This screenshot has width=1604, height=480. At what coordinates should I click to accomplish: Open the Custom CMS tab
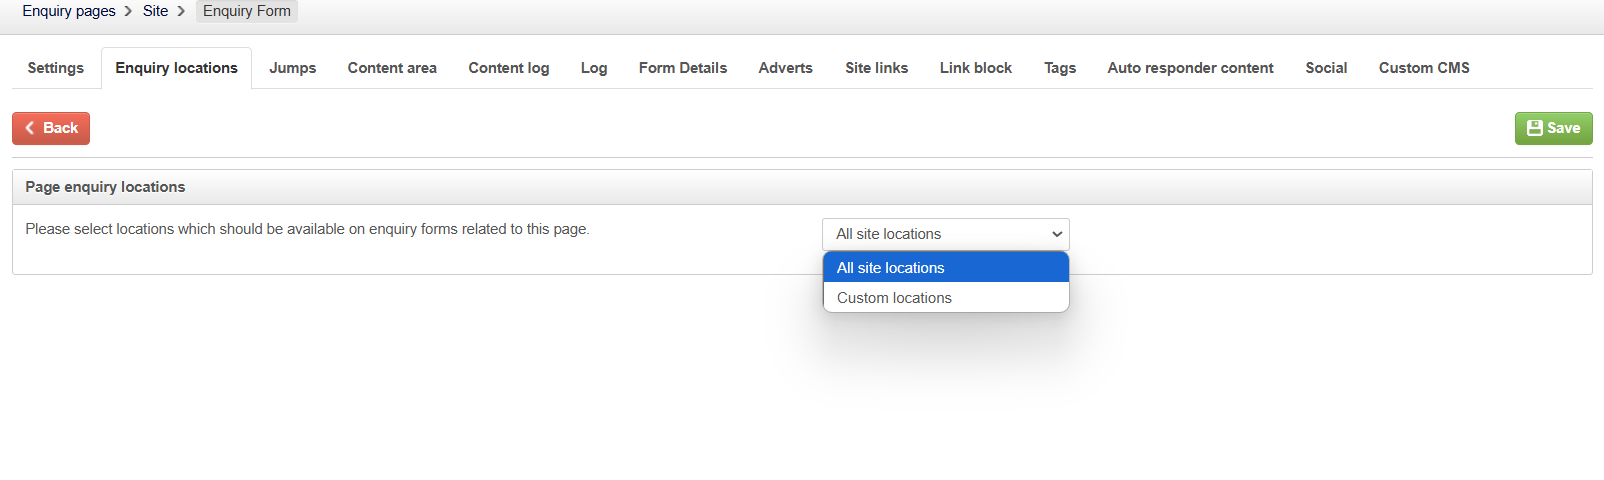click(1424, 68)
